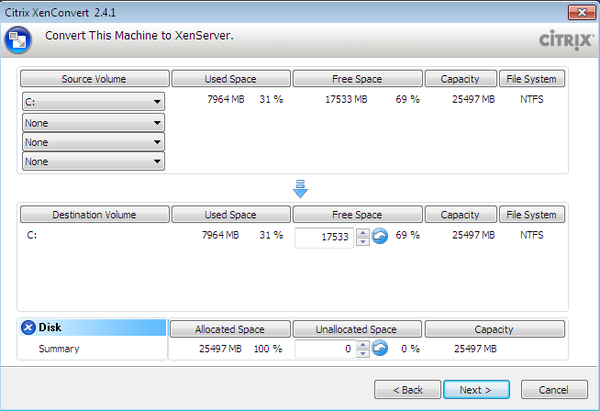Open the C: source volume dropdown
Screen dimensions: 600x411
[93, 101]
